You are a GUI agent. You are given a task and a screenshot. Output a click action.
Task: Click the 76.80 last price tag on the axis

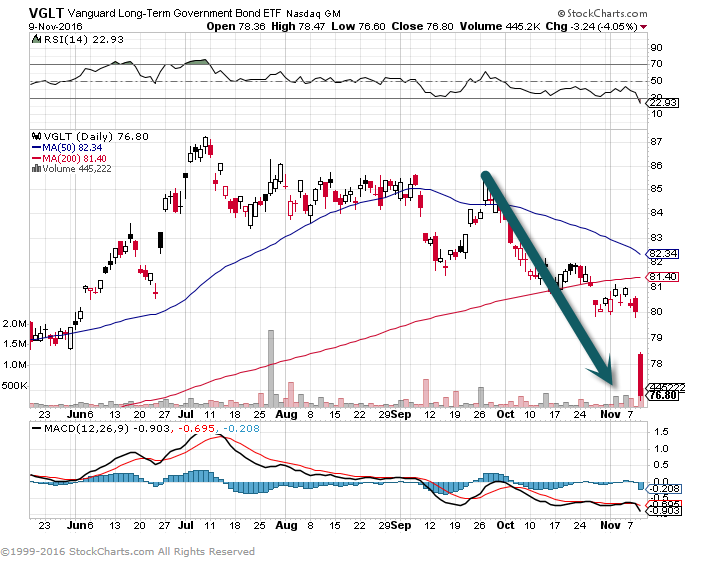(663, 395)
